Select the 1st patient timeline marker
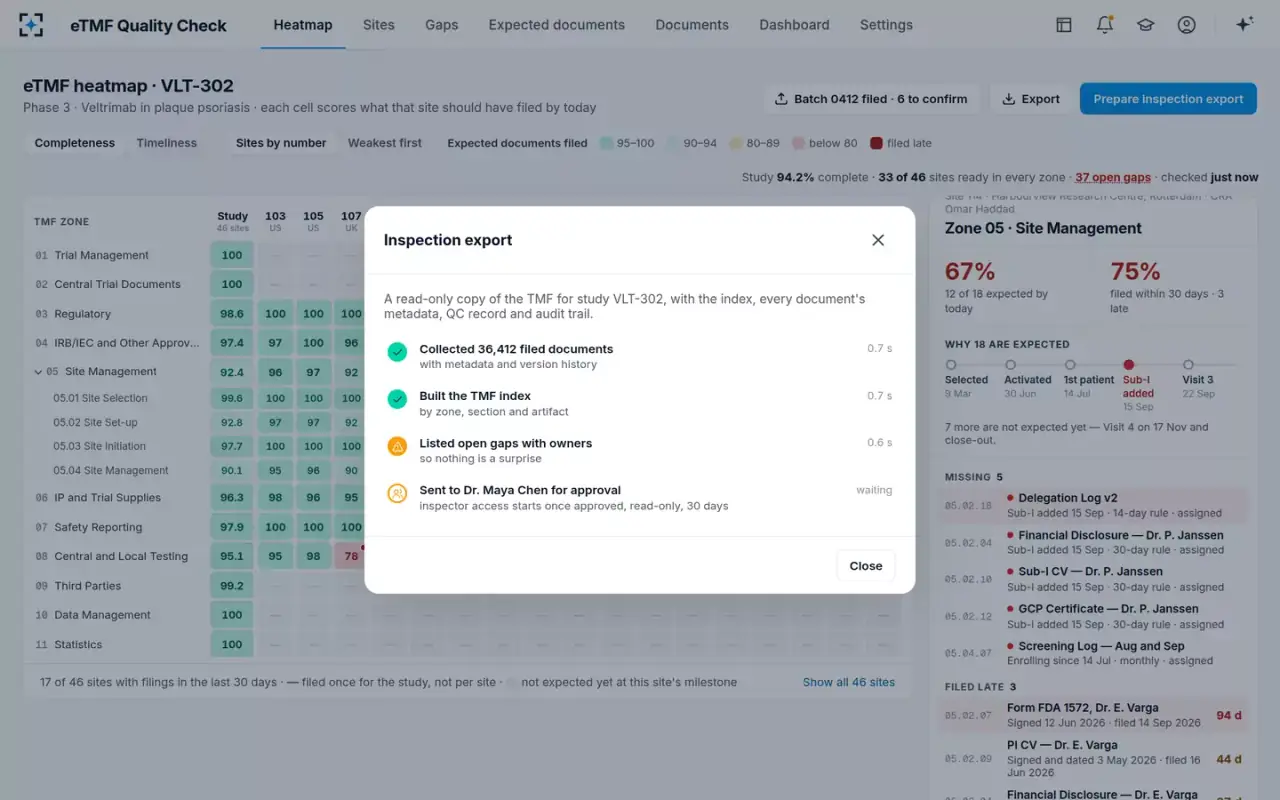The width and height of the screenshot is (1280, 800). 1070,365
